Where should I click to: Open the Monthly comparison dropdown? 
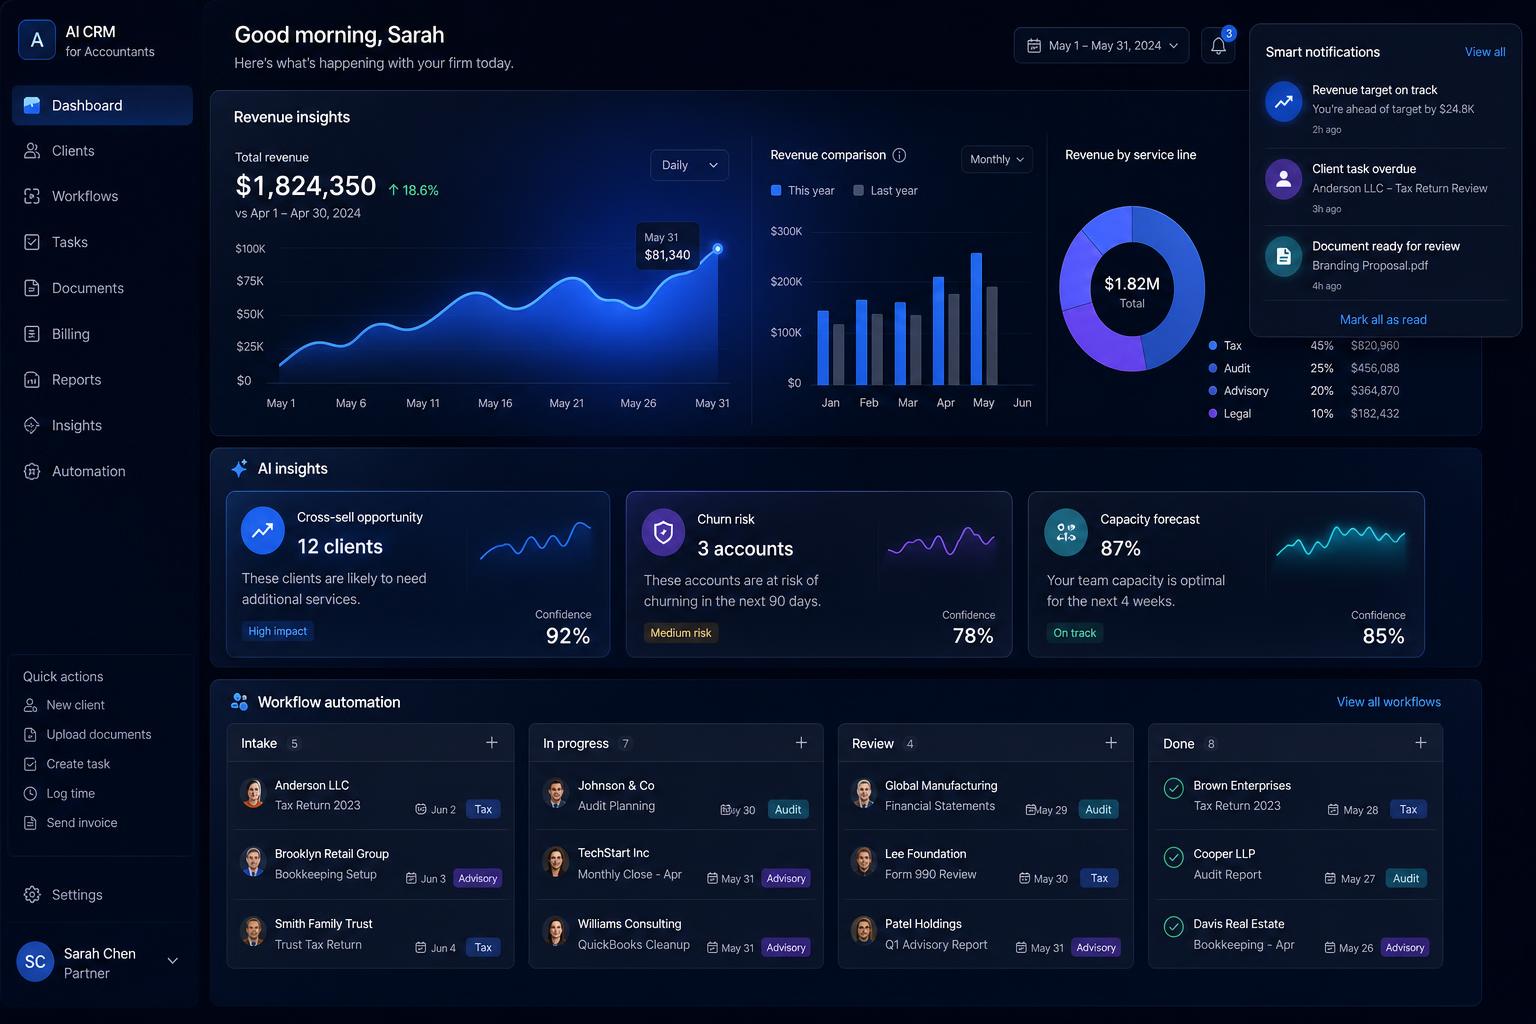[997, 159]
